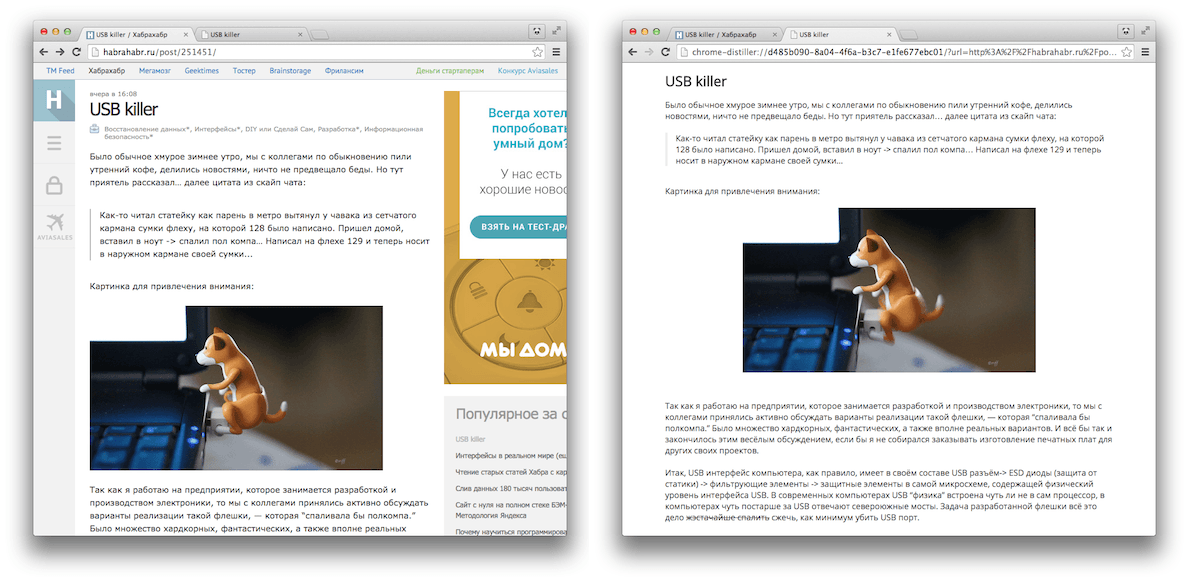
Task: Open the Мегамозг link
Action: pos(155,71)
